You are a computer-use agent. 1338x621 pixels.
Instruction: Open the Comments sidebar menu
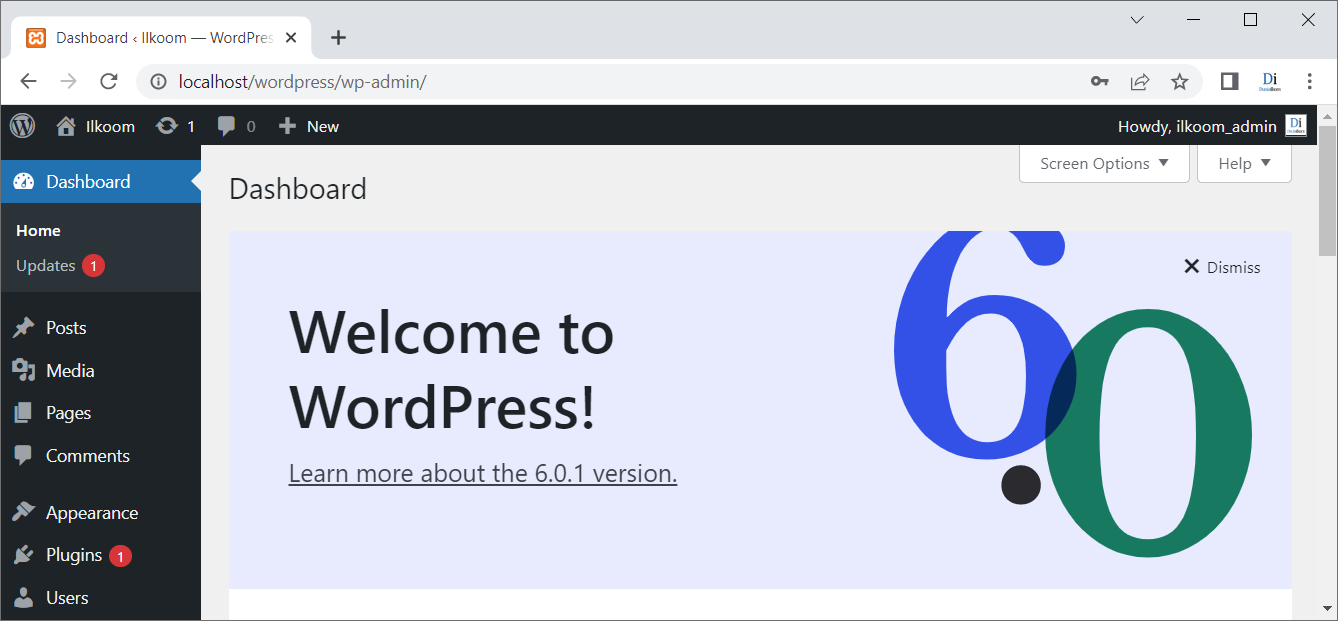100,456
